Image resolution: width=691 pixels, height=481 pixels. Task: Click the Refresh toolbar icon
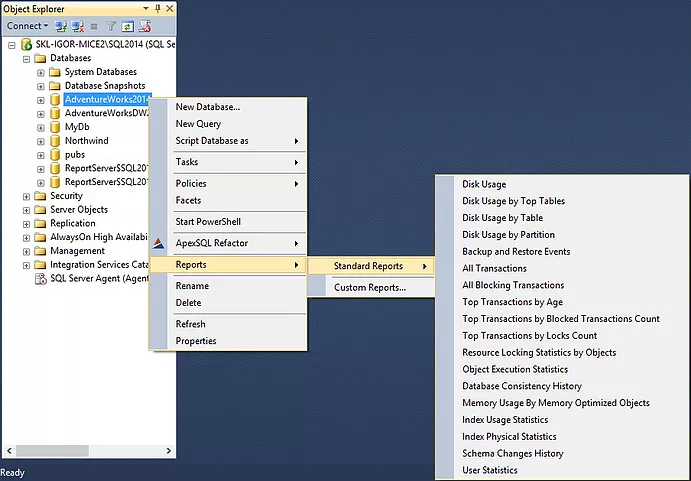point(127,27)
